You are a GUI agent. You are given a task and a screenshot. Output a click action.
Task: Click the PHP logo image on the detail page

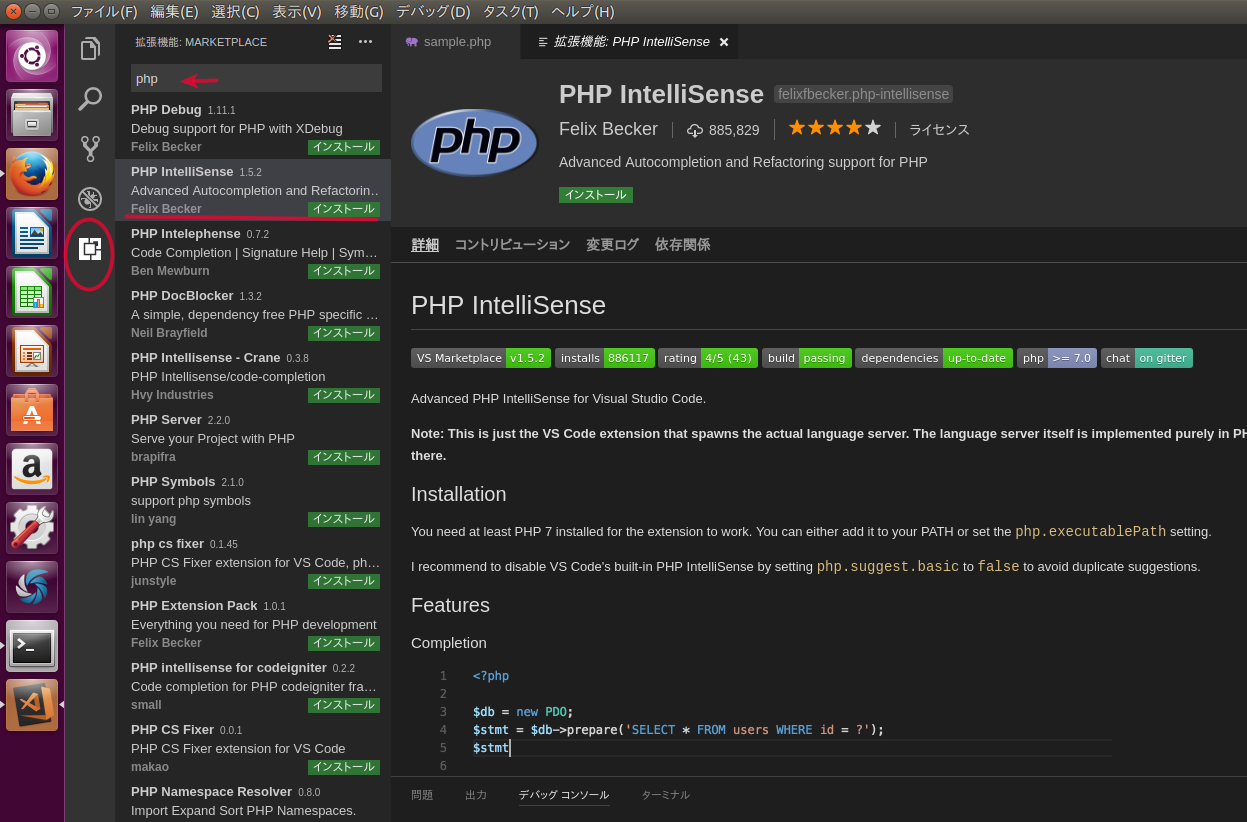coord(474,142)
